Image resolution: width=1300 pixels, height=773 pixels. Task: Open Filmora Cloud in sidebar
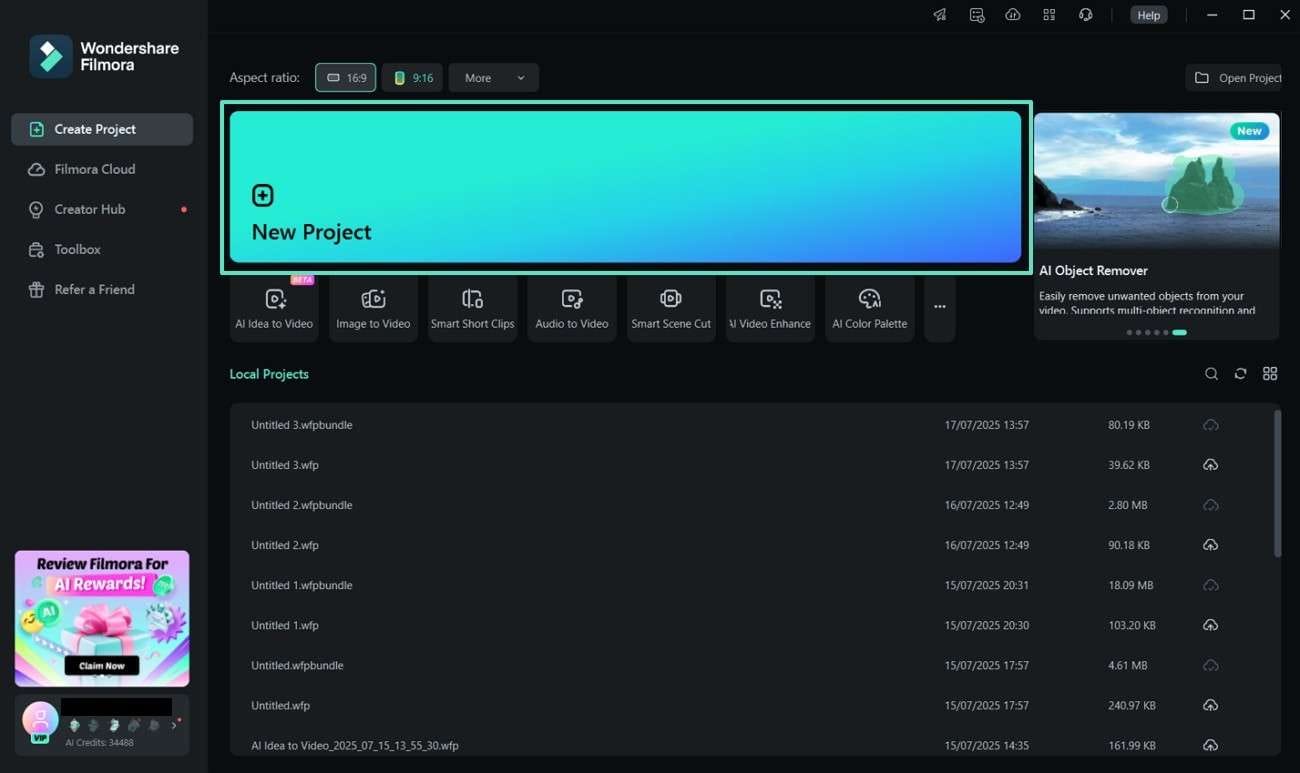[x=102, y=169]
